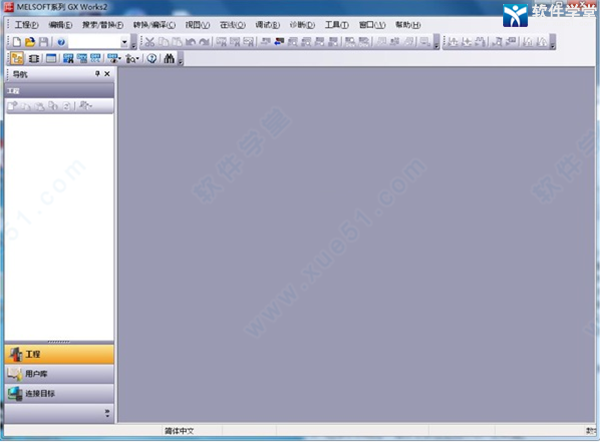Click the New Project icon
This screenshot has height=442, width=600.
(18, 42)
